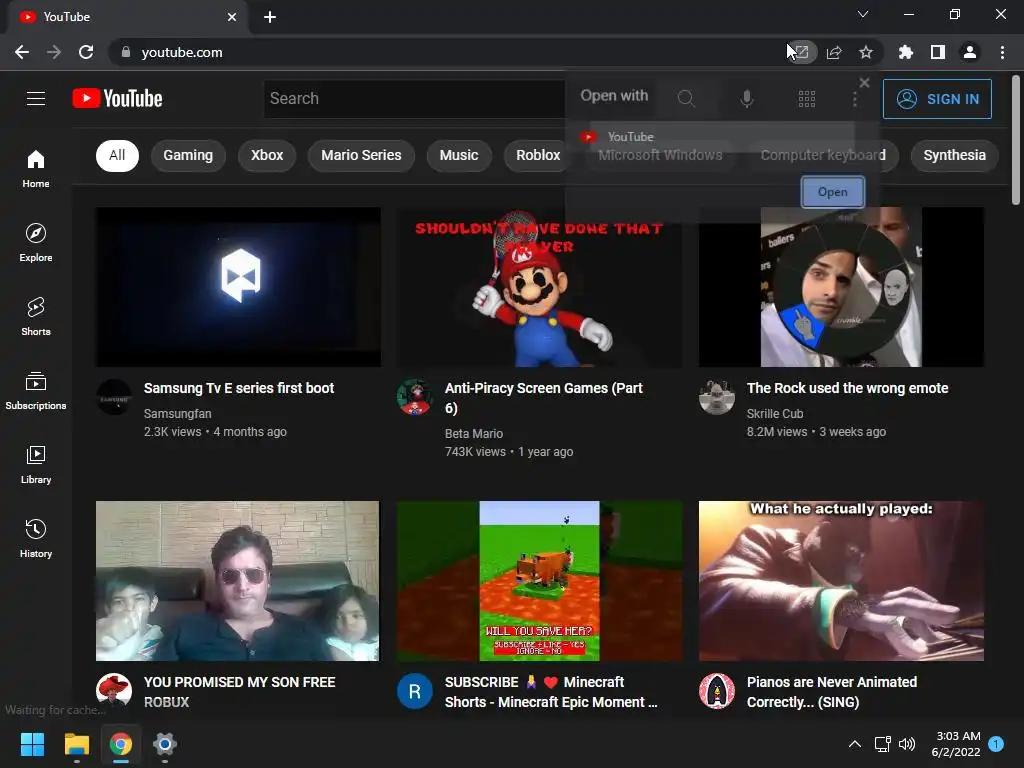This screenshot has width=1024, height=768.
Task: Open YOU PROMISED MY SON thumbnail
Action: [x=238, y=581]
